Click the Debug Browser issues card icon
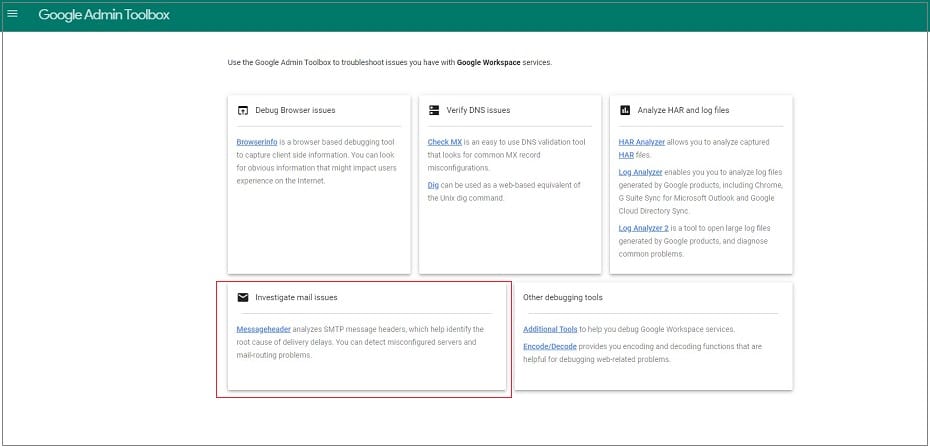Screen dimensions: 930x447 [x=243, y=110]
